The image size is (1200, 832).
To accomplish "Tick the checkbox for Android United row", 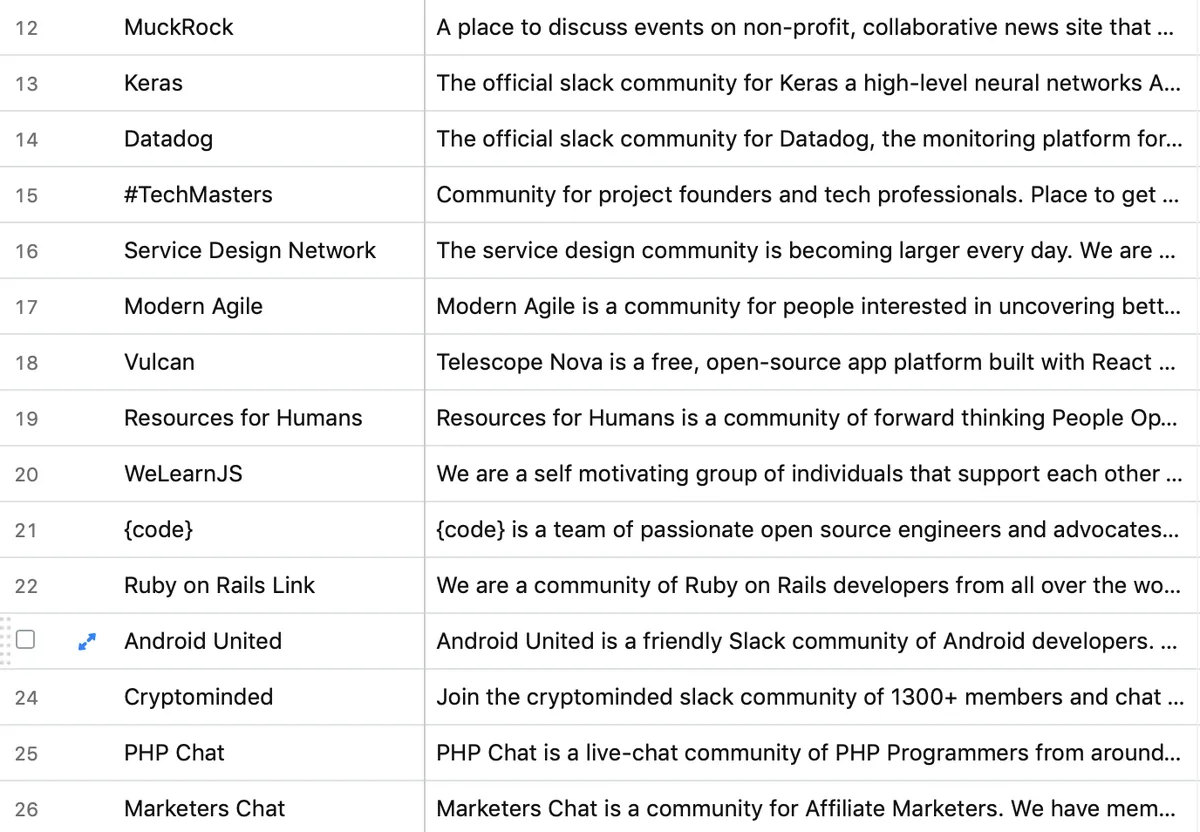I will tap(26, 640).
